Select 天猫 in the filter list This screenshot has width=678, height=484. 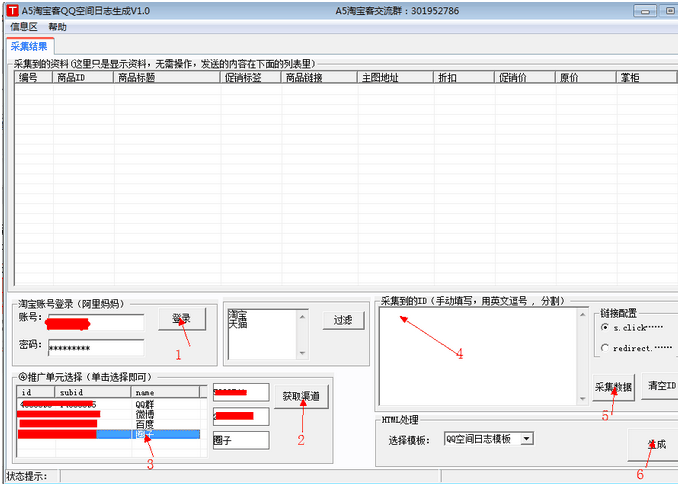pos(238,323)
